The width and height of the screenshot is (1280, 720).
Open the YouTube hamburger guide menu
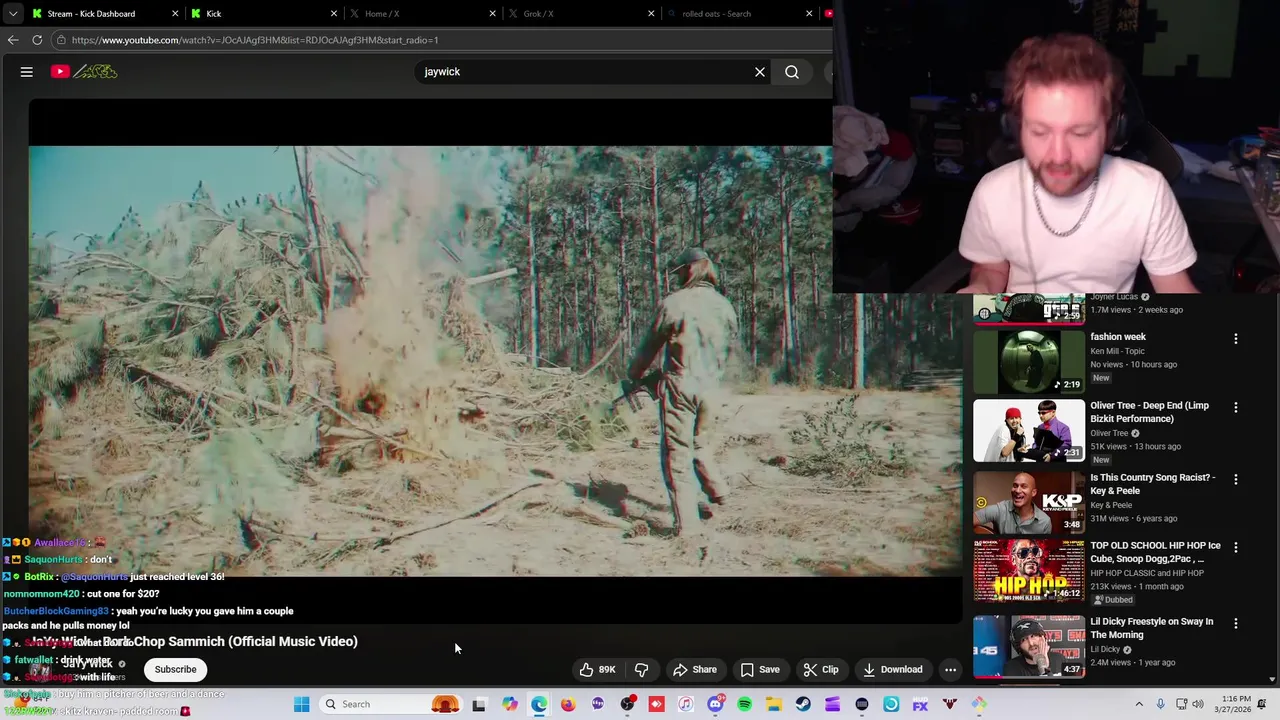[27, 72]
